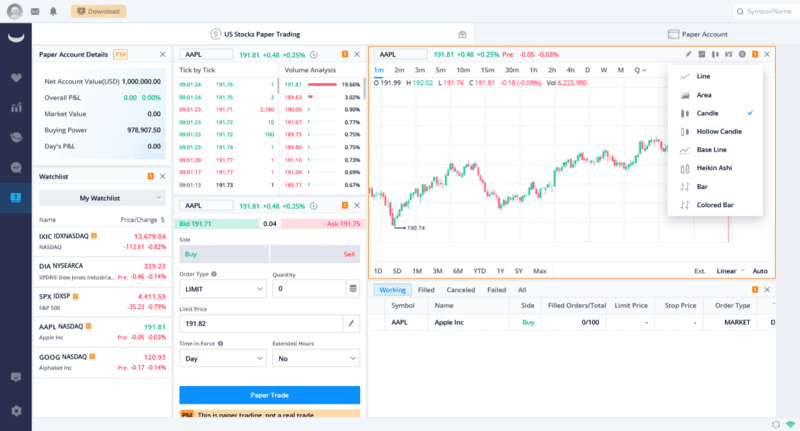Click the quantity calculator icon
This screenshot has height=431, width=800.
click(353, 289)
